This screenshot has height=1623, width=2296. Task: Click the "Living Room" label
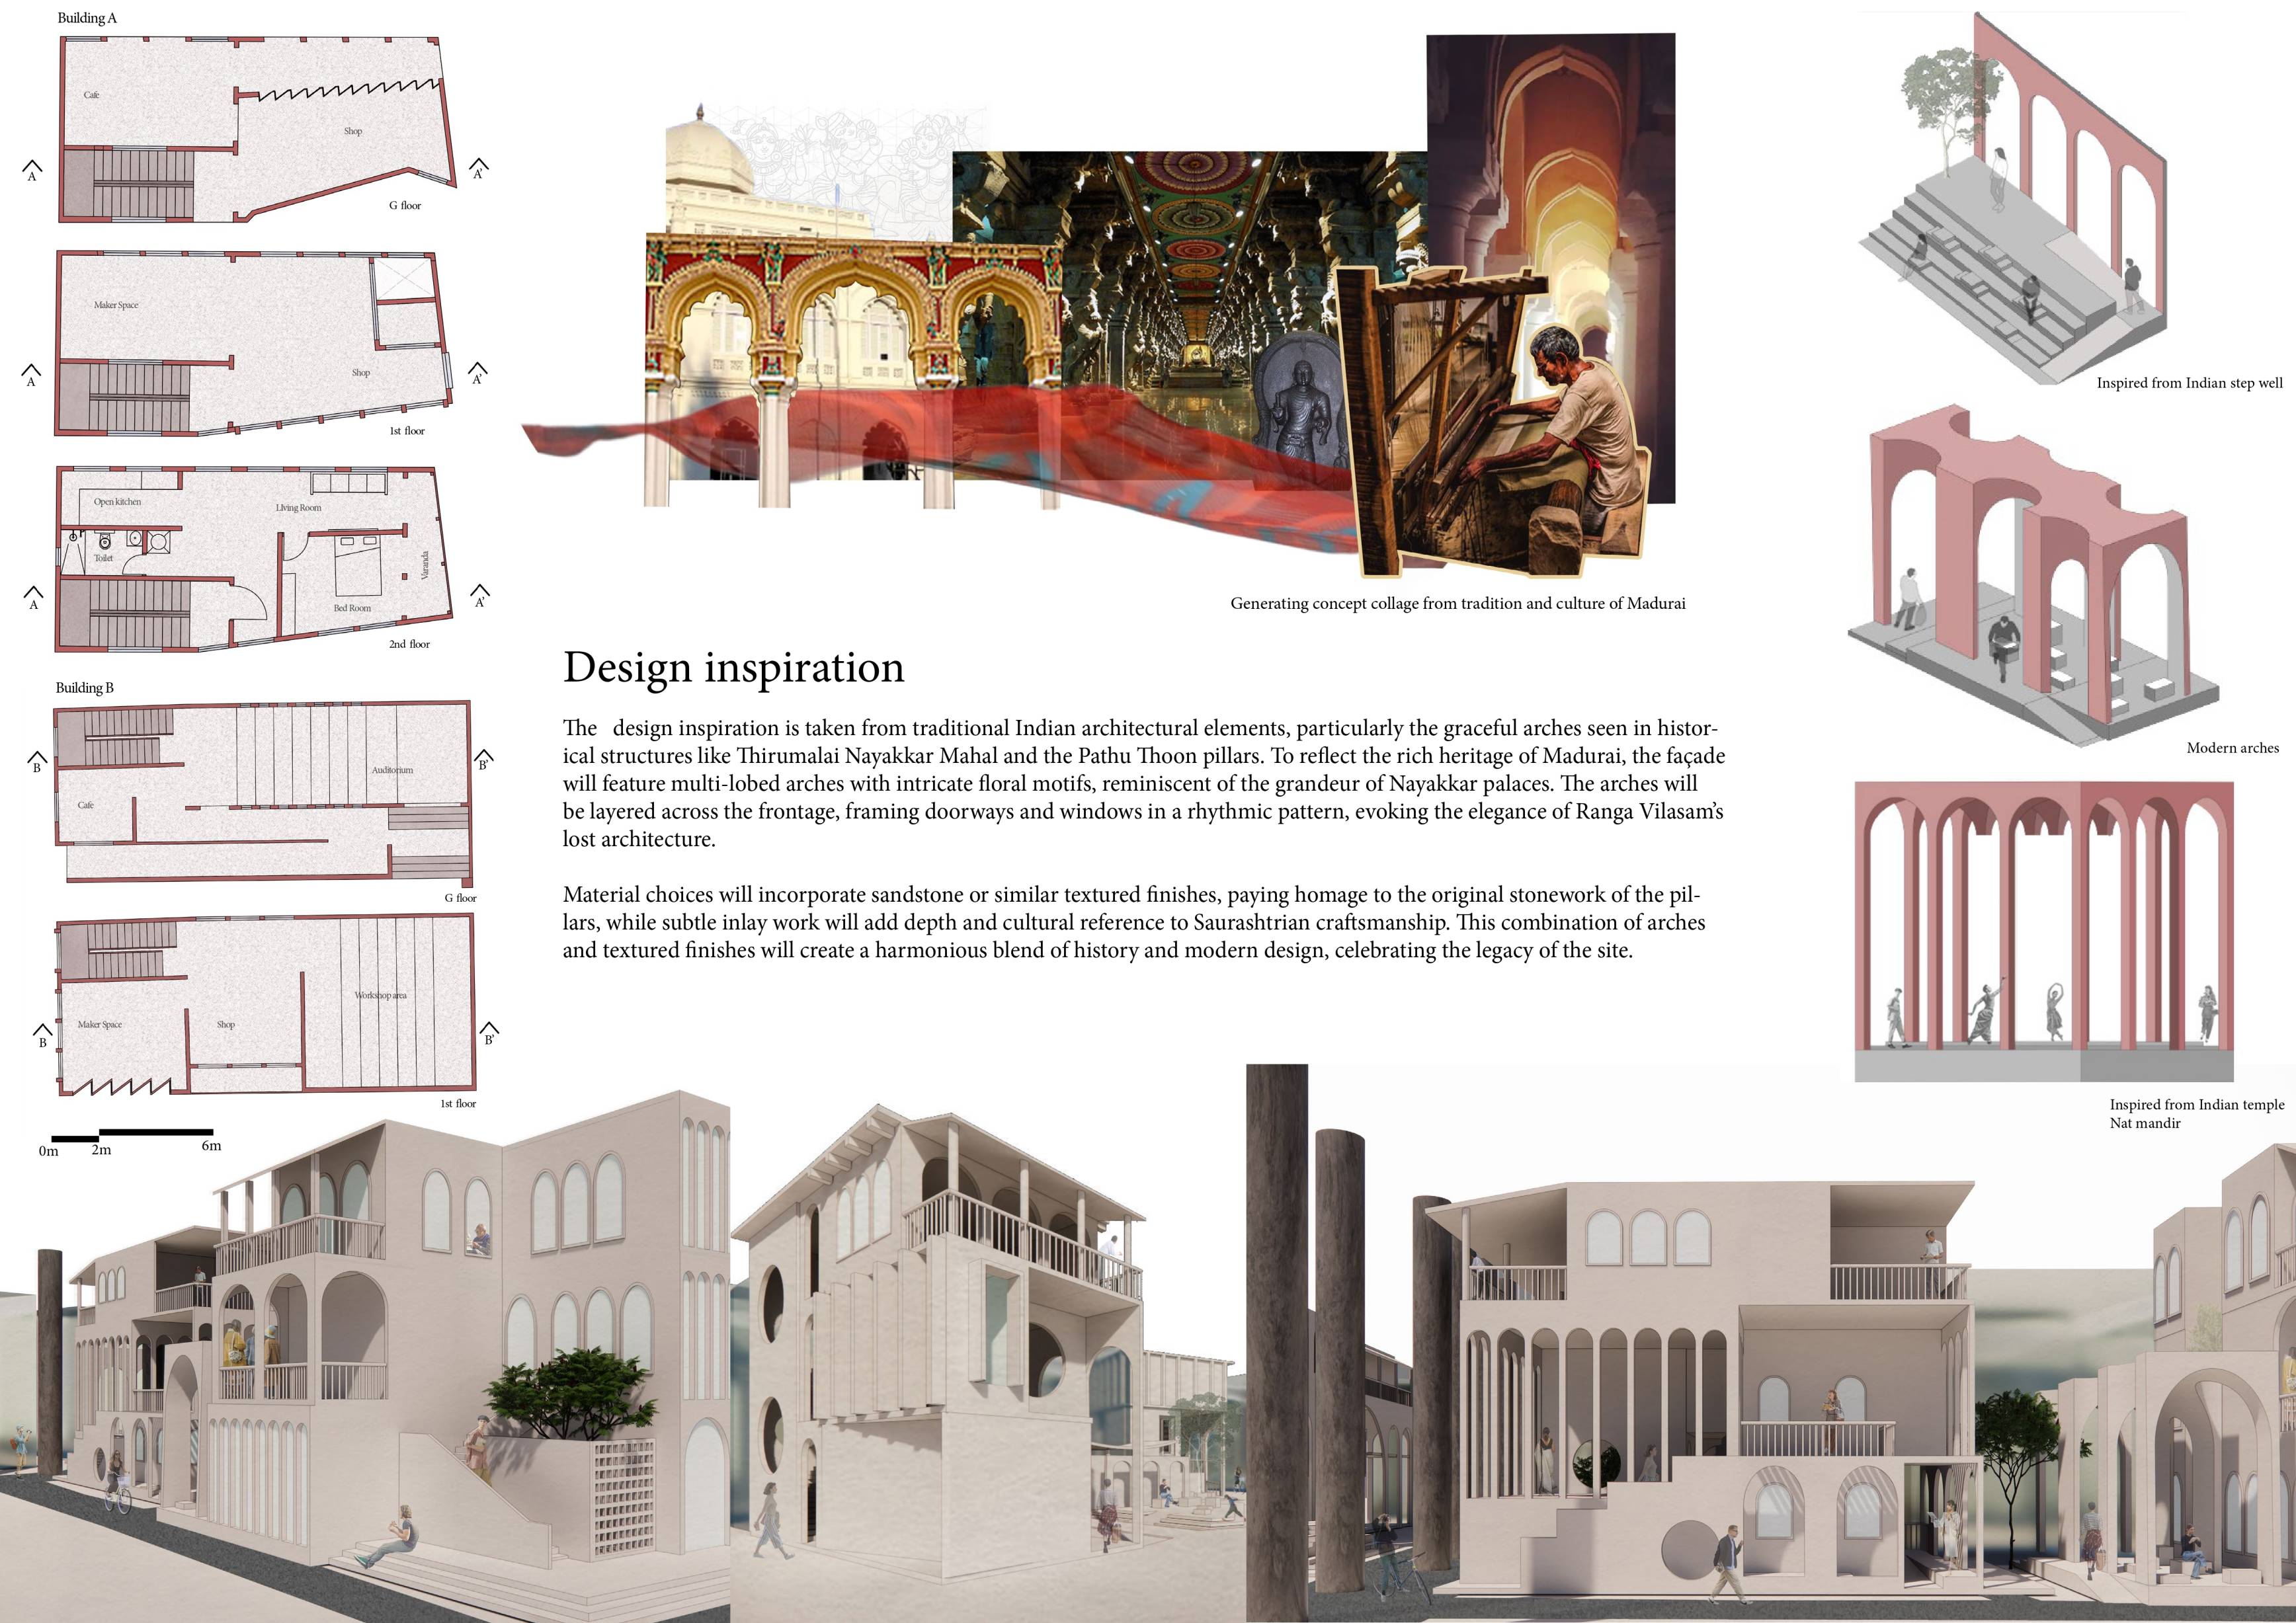click(299, 508)
